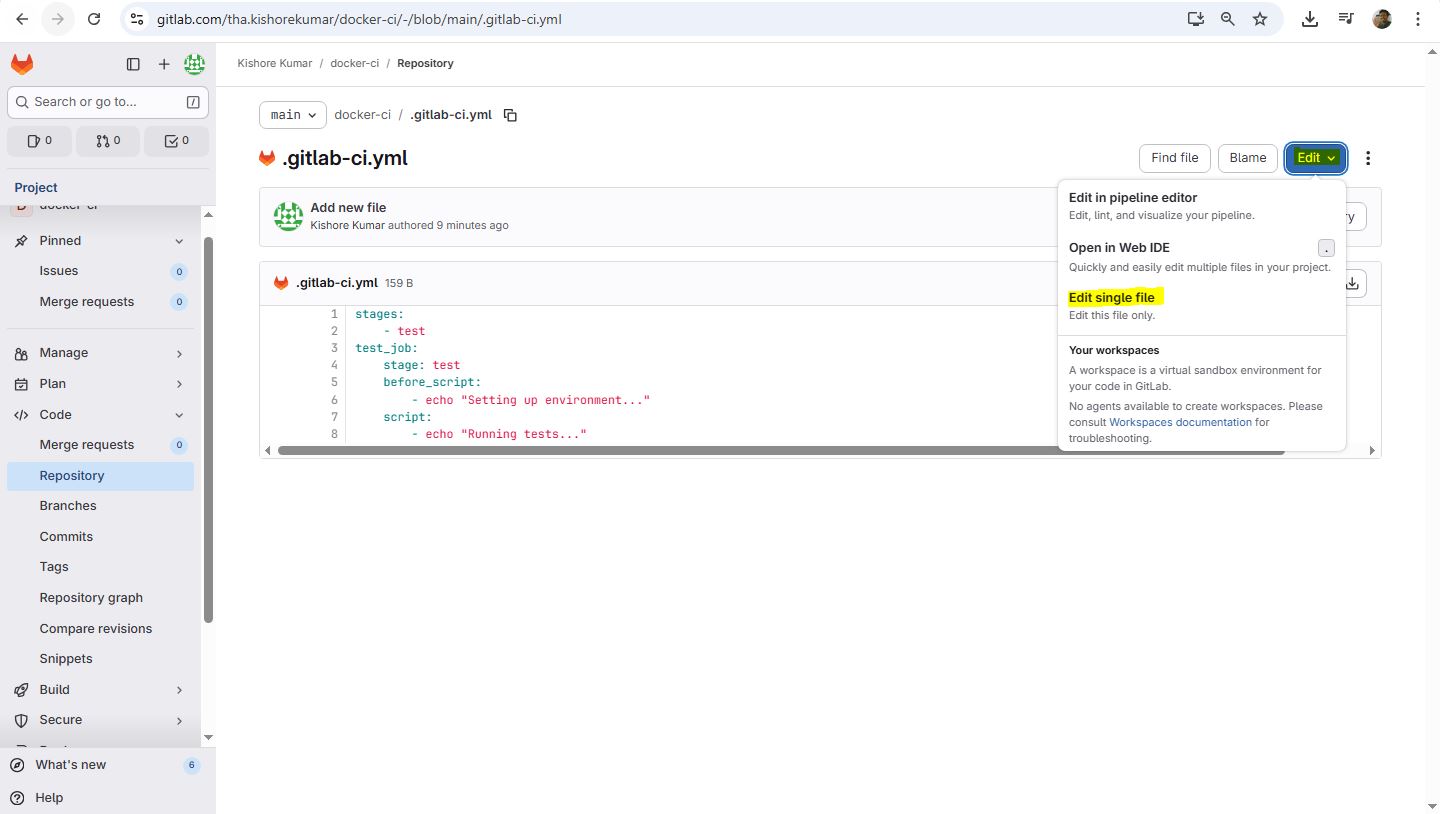The height and width of the screenshot is (814, 1440).
Task: Click the create new plus icon
Action: coord(164,65)
